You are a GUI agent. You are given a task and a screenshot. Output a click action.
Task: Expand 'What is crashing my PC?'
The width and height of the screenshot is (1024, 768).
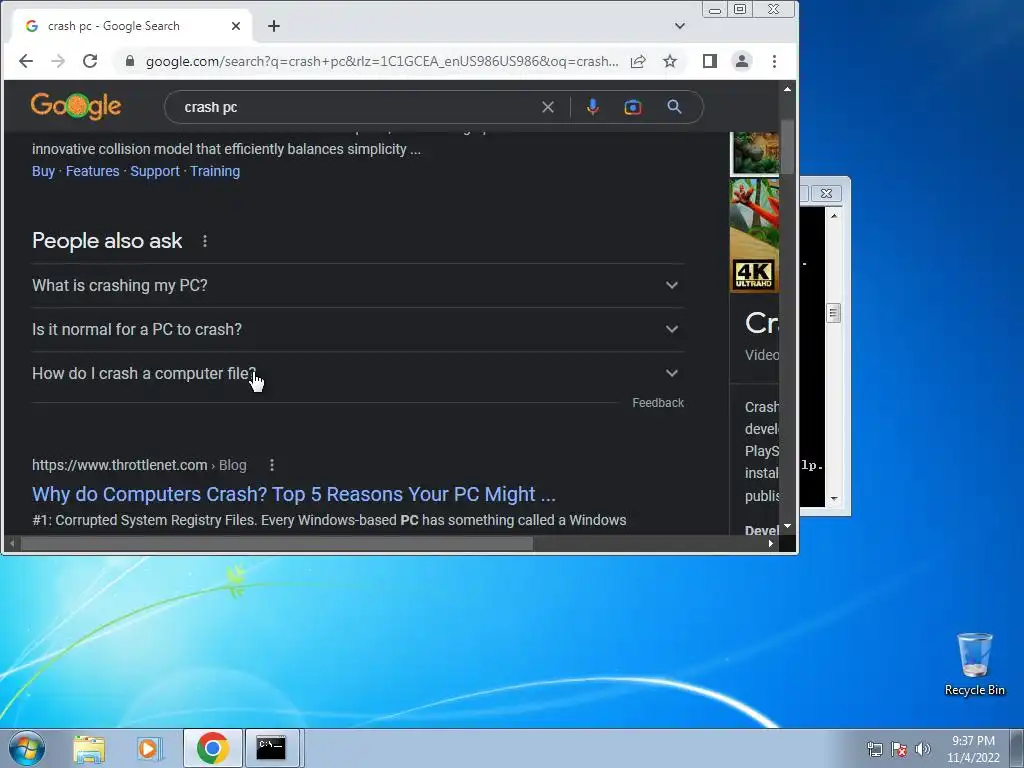[358, 285]
